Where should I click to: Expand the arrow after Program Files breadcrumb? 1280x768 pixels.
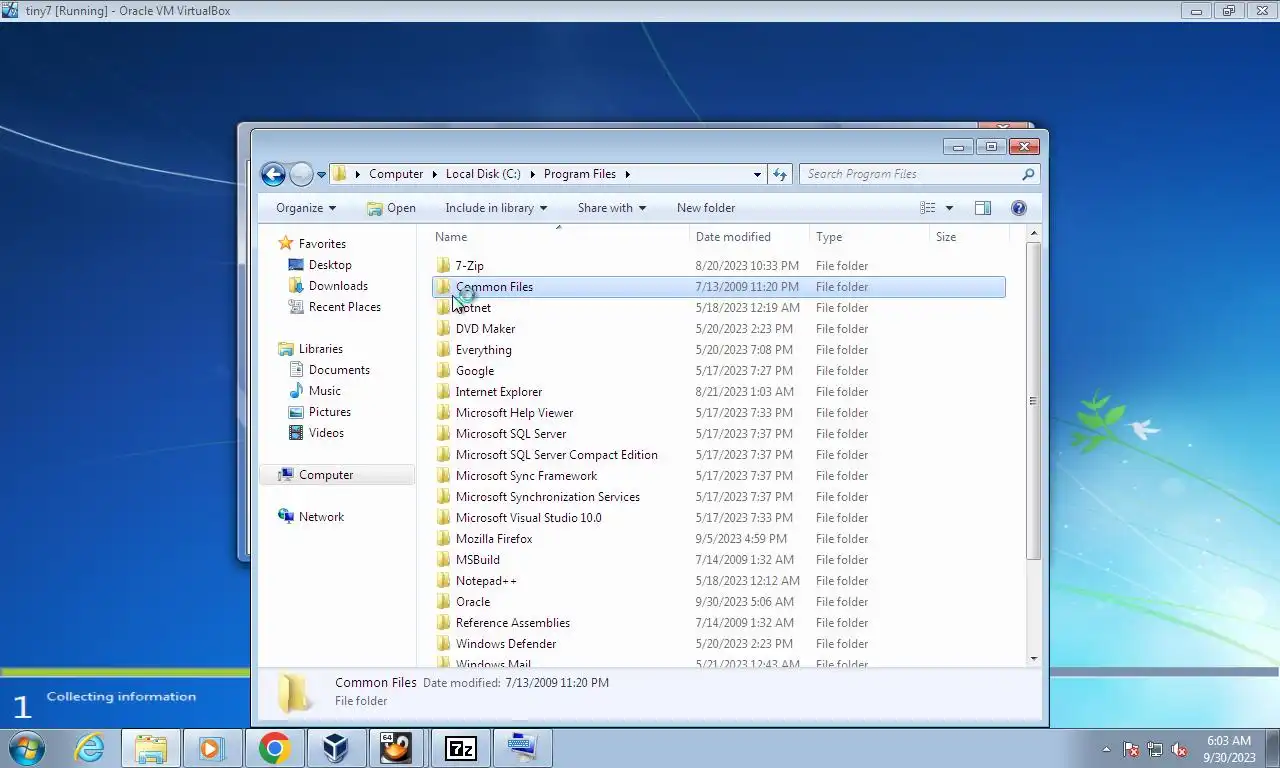click(628, 174)
